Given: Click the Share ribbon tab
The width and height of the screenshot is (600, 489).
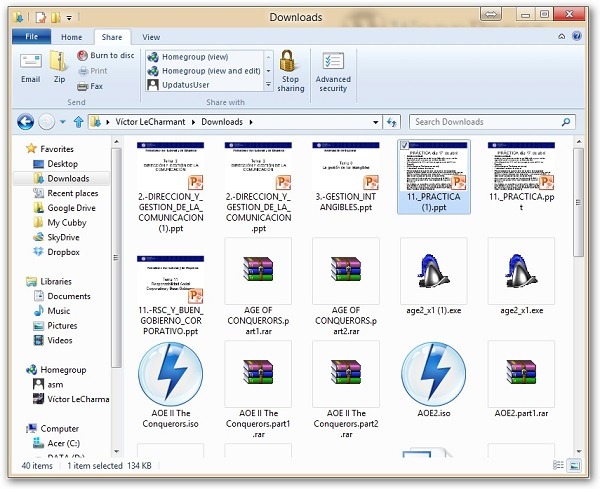Looking at the screenshot, I should coord(112,37).
